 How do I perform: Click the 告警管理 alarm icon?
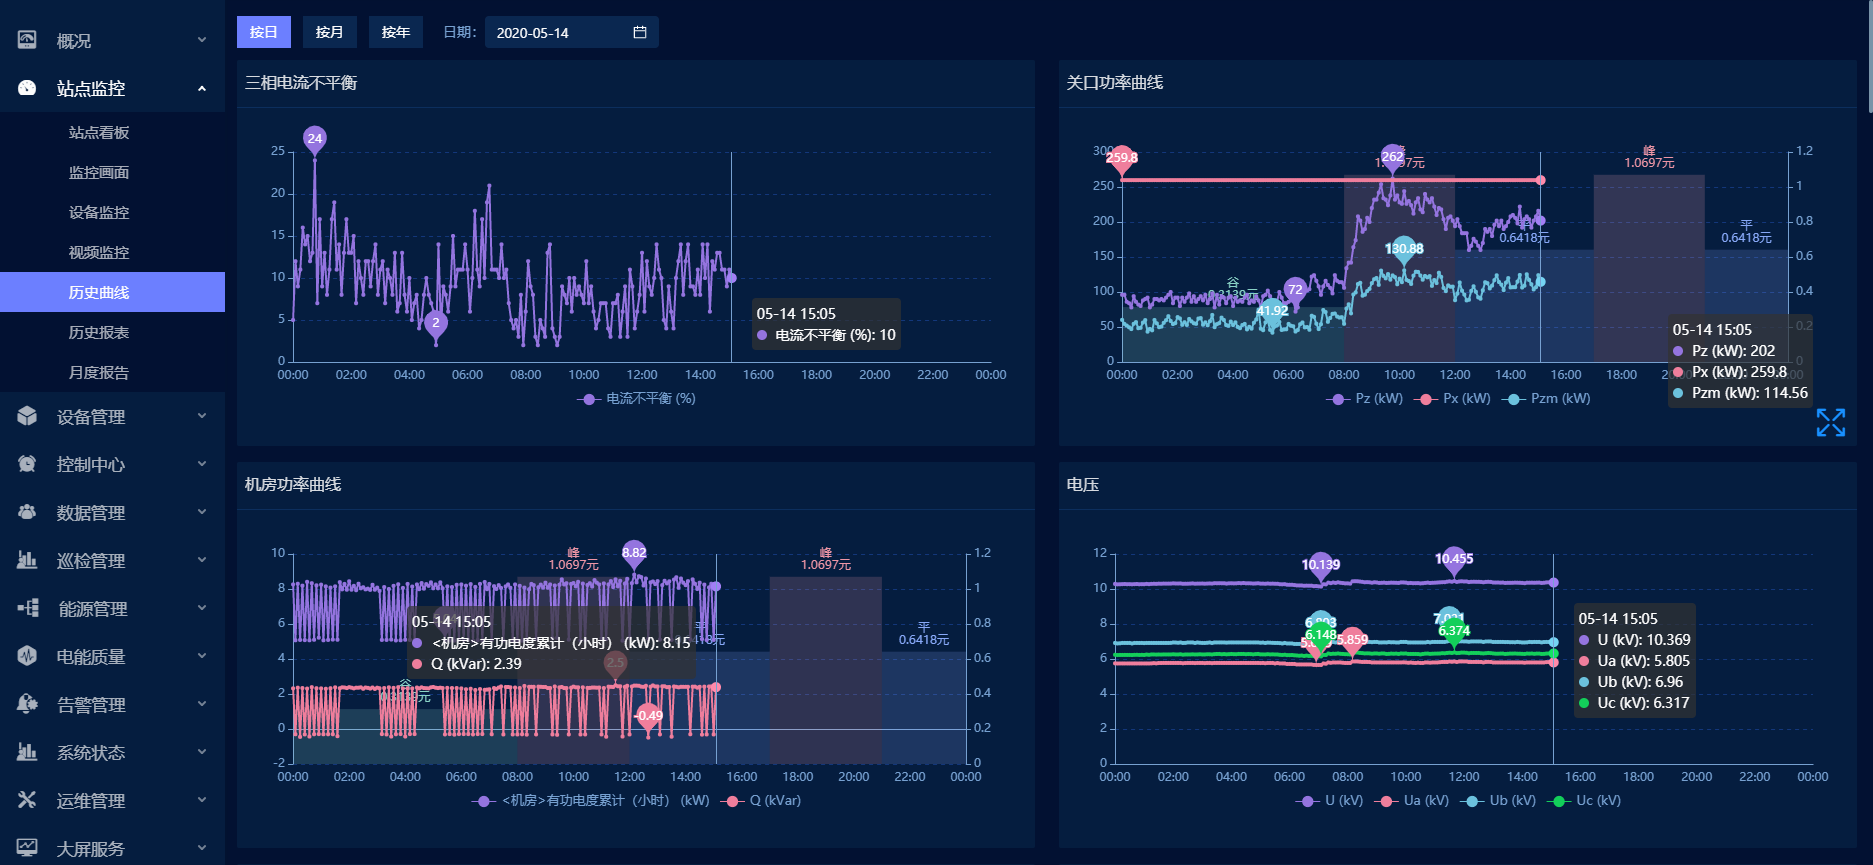pos(27,704)
